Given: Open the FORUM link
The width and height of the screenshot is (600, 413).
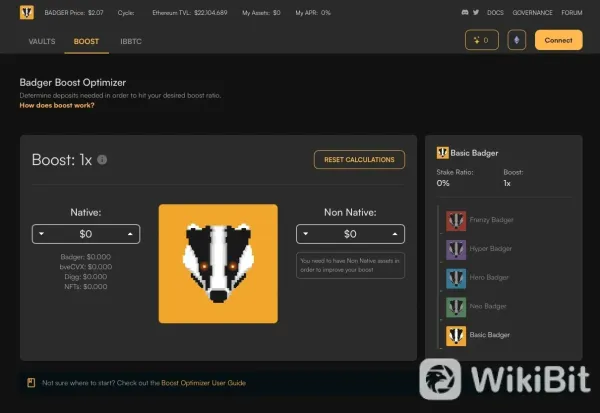Looking at the screenshot, I should [x=572, y=13].
